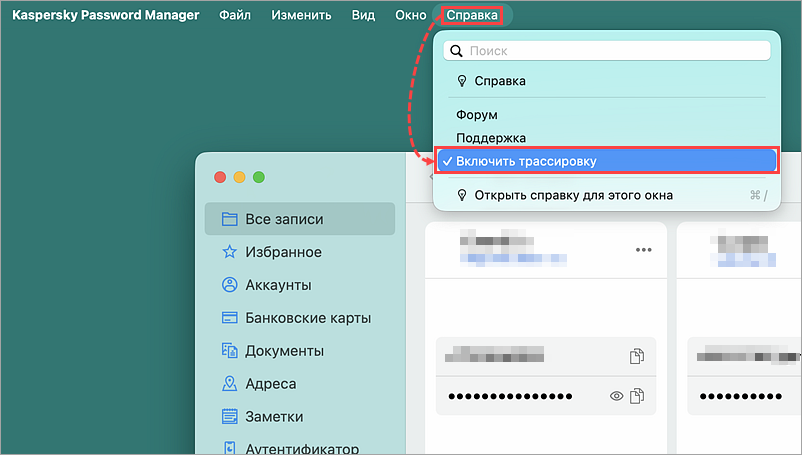Close the window with red button

pos(220,177)
